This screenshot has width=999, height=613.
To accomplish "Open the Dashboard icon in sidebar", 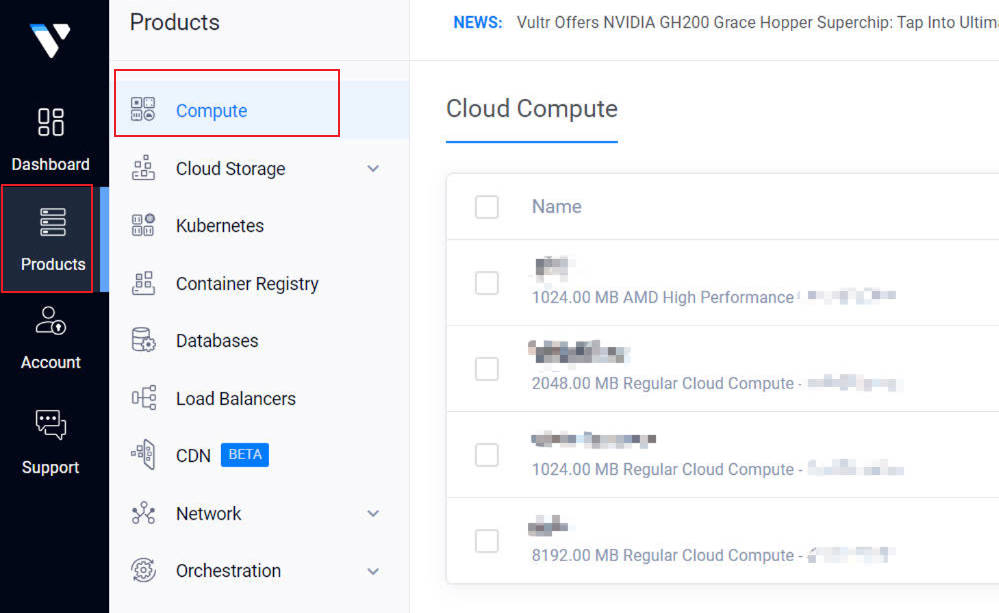I will click(x=51, y=122).
